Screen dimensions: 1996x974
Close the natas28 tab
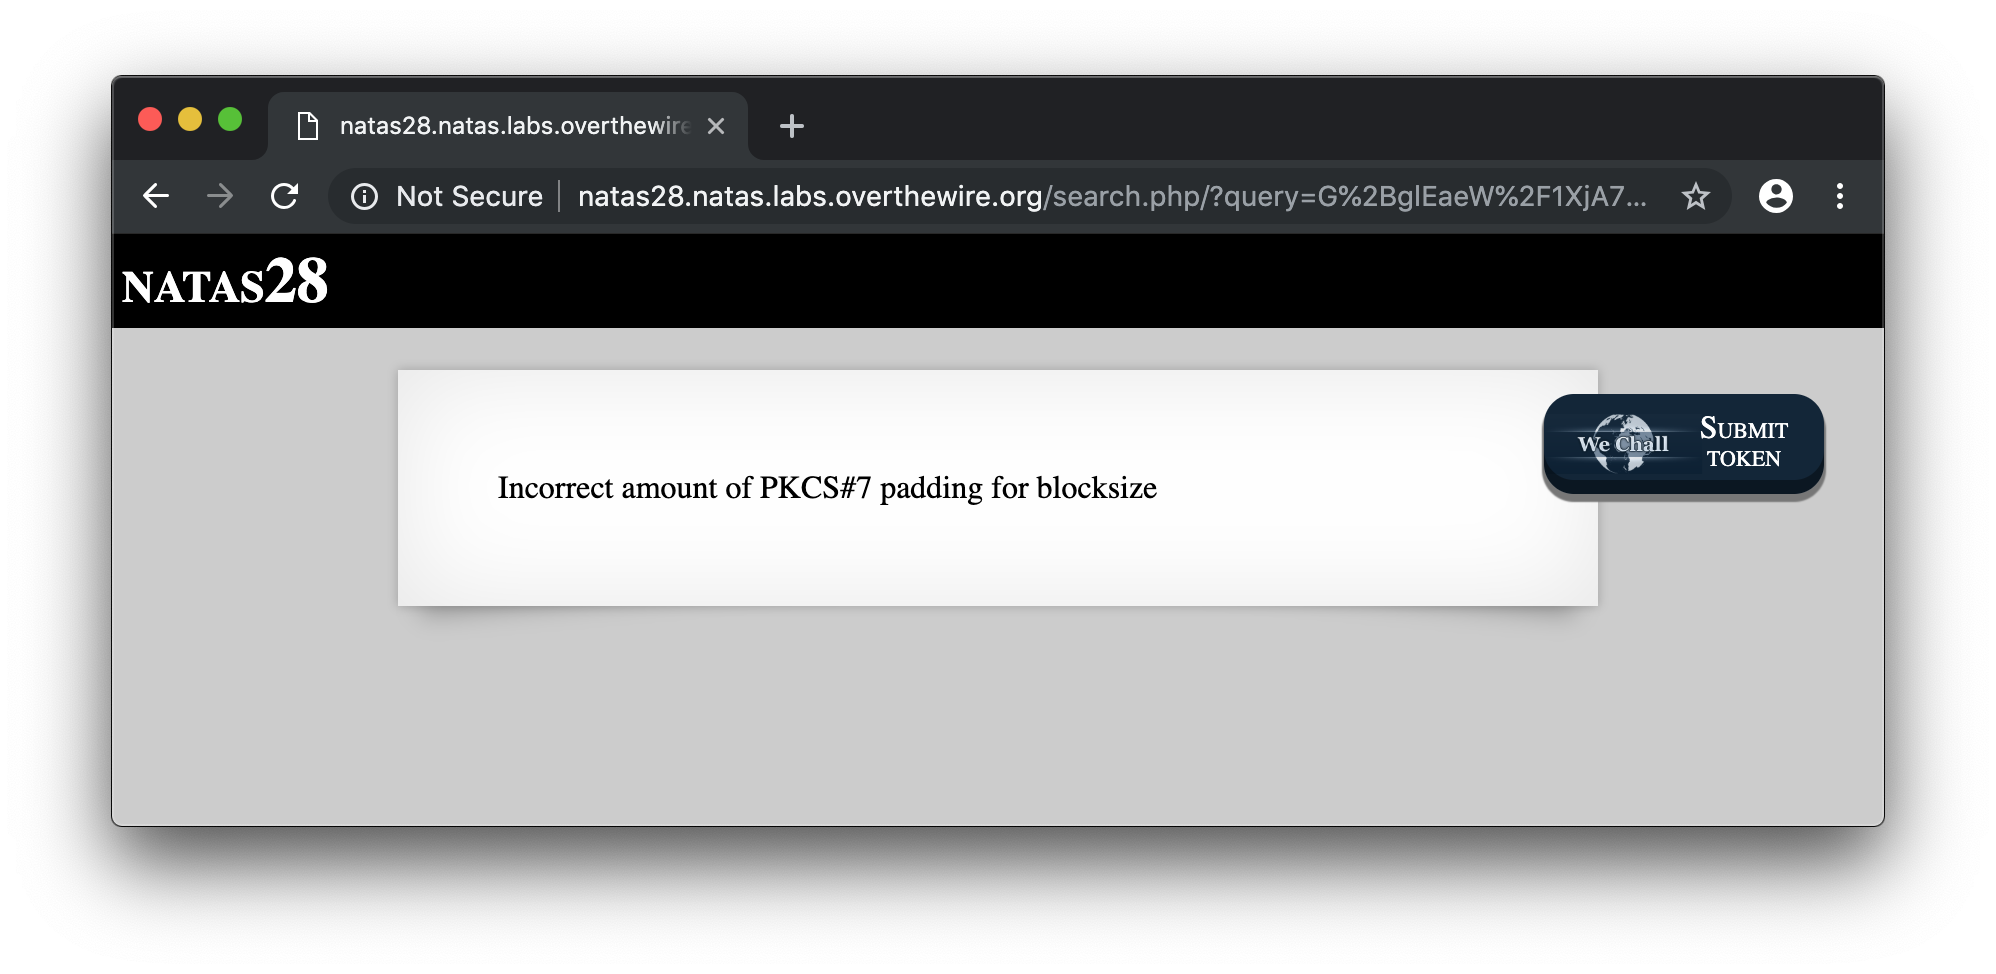(x=716, y=126)
